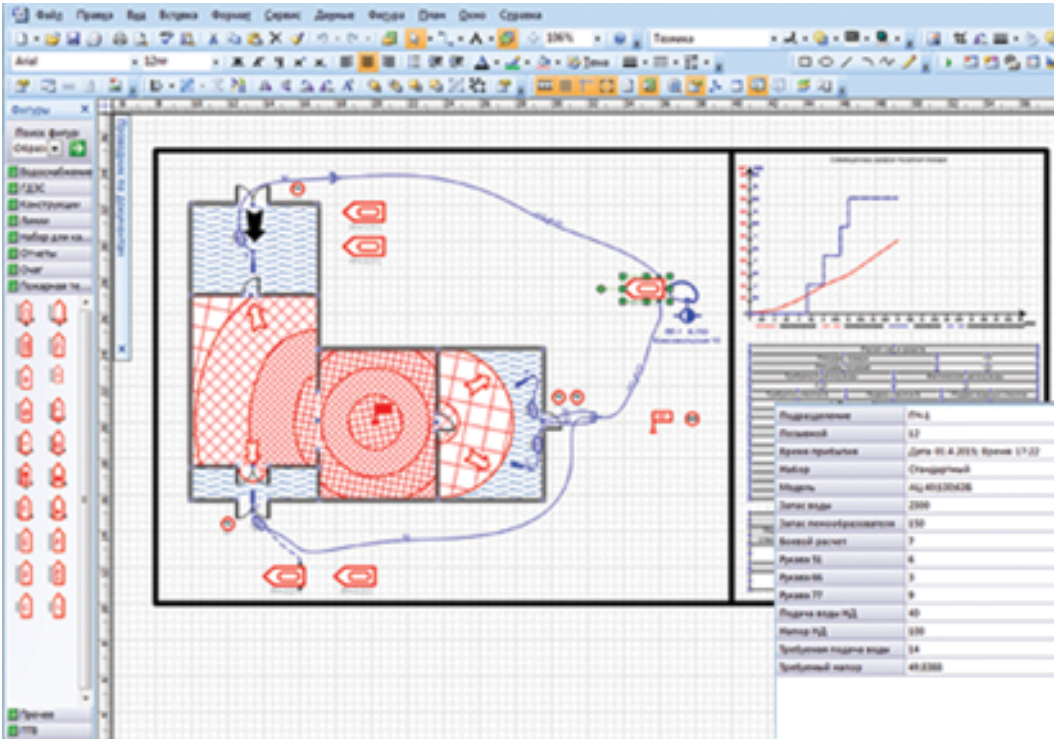Viewport: 1056px width, 744px height.
Task: Open the Файл menu
Action: point(48,14)
